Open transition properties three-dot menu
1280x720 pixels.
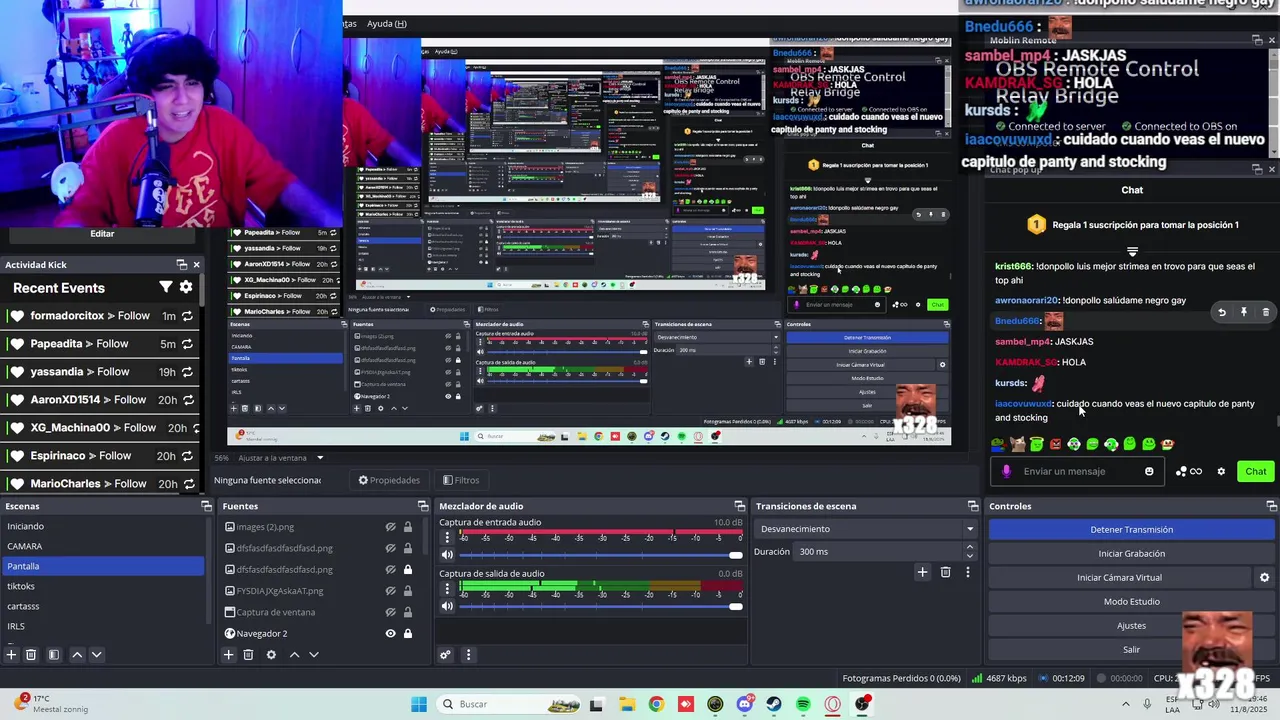pos(967,572)
